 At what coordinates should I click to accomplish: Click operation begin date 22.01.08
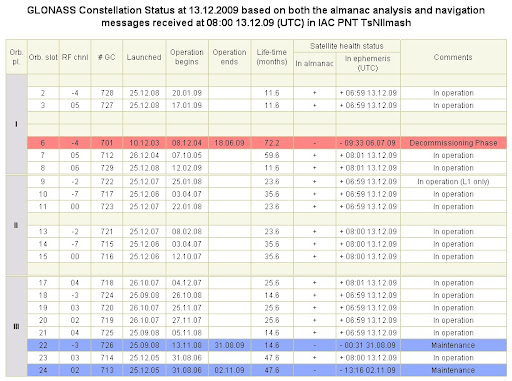pyautogui.click(x=187, y=207)
